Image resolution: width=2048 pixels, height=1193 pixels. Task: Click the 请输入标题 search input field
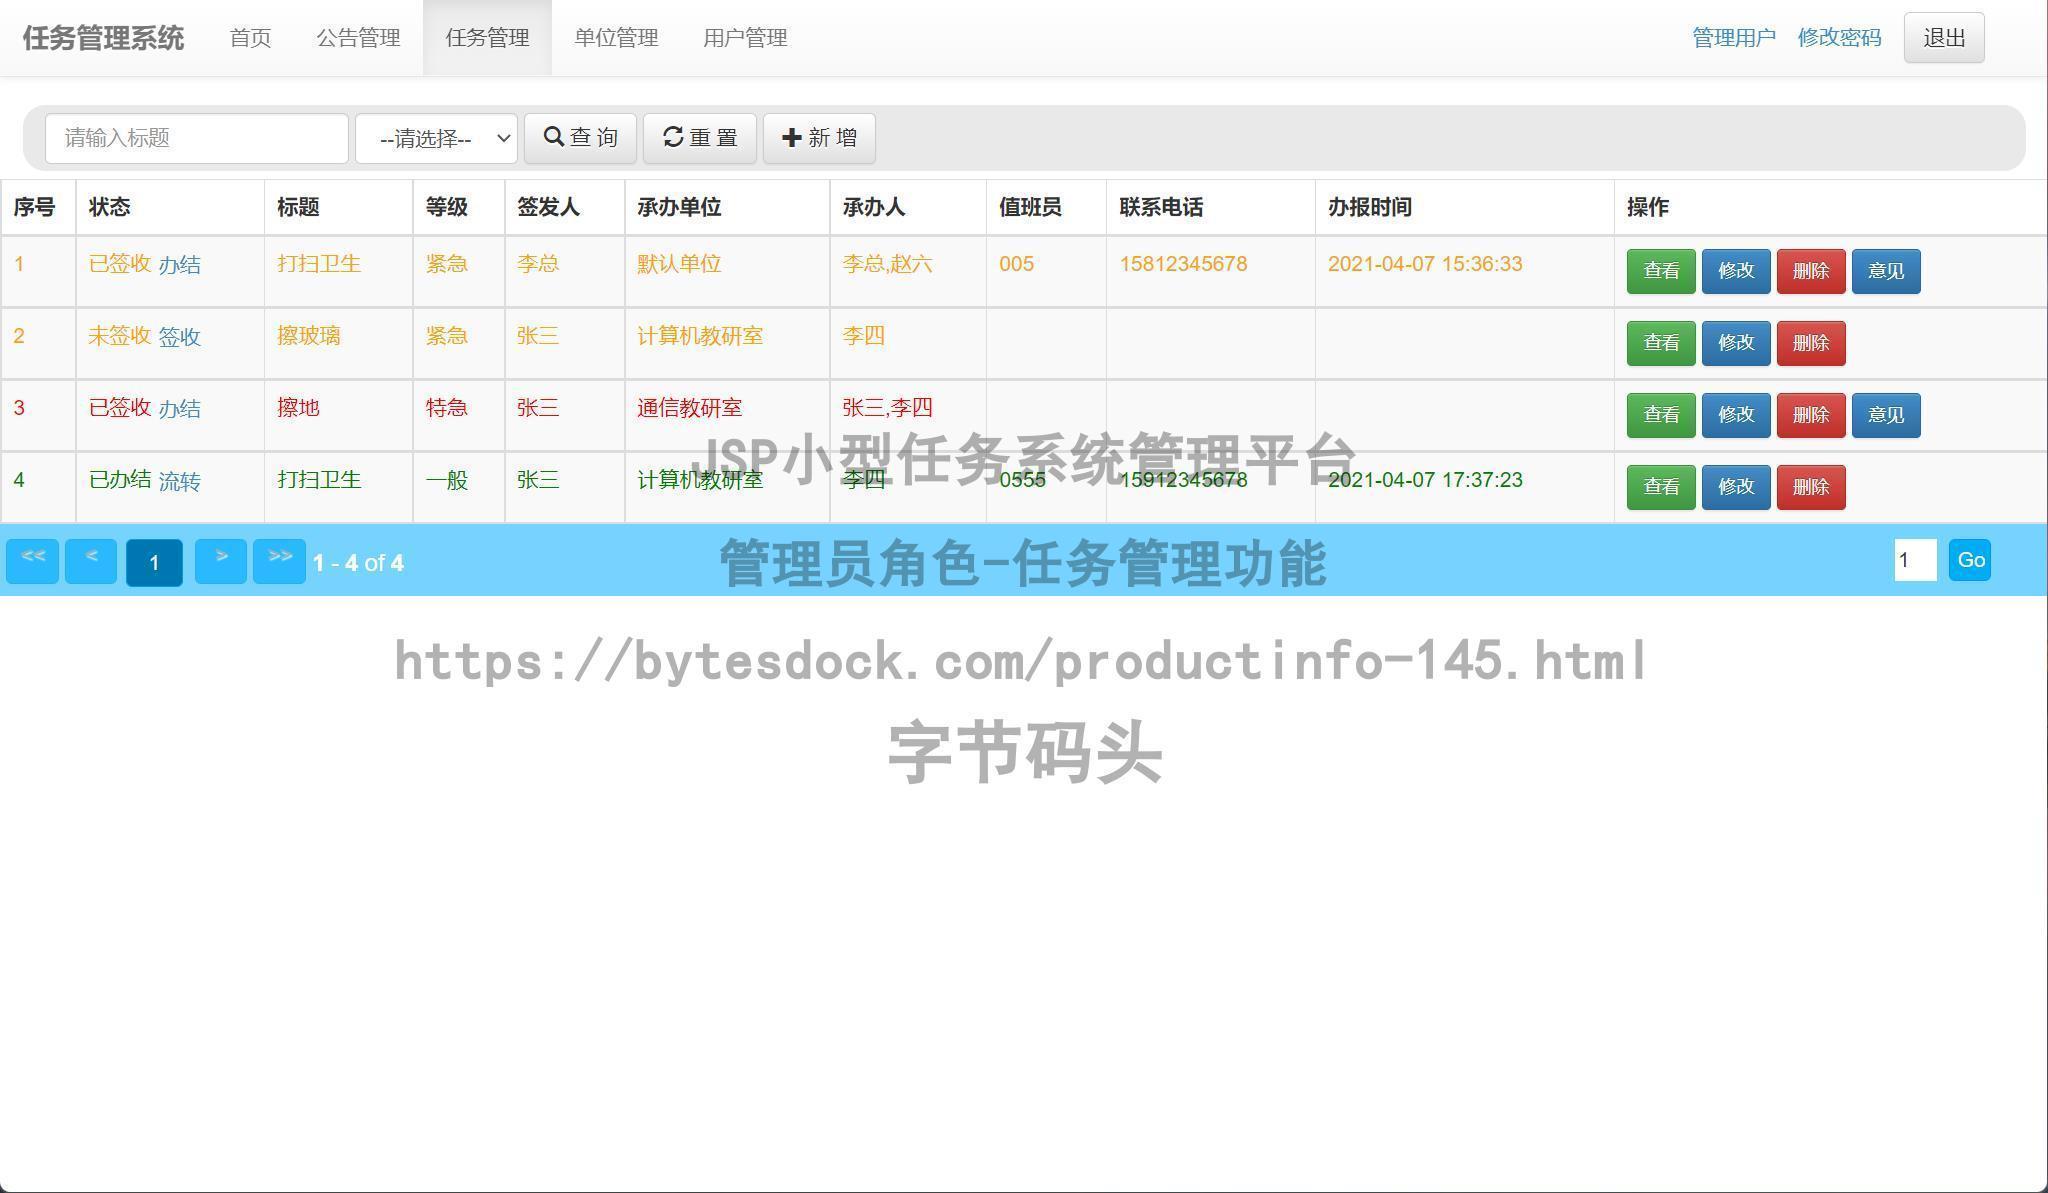coord(196,138)
